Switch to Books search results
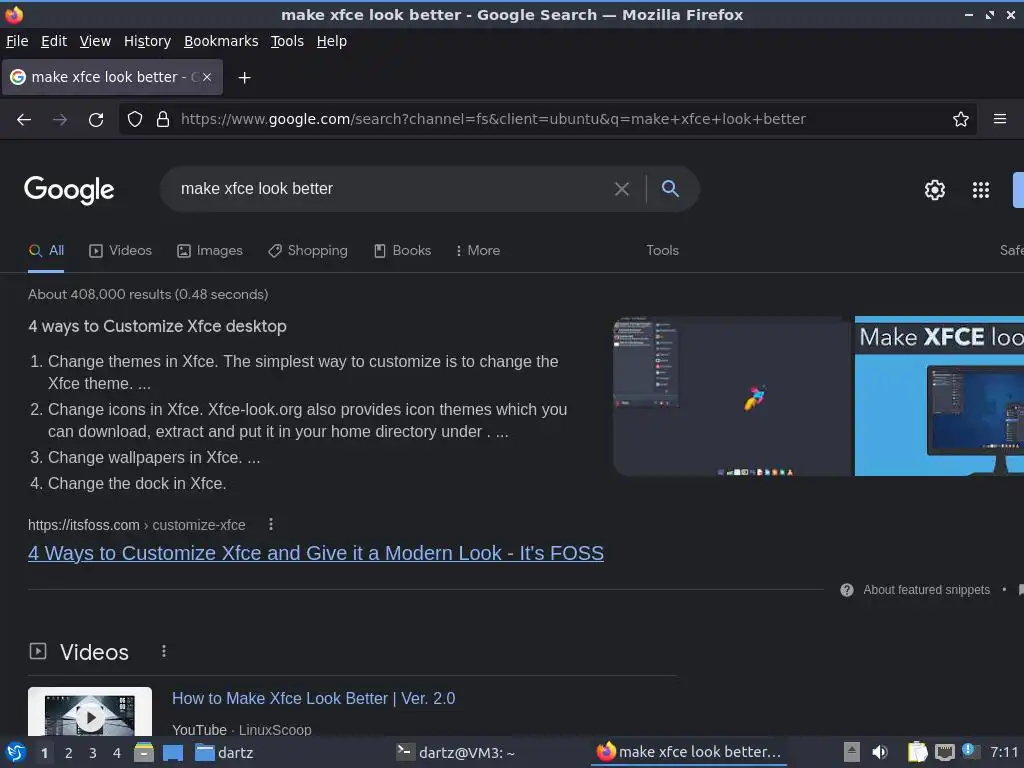1024x768 pixels. coord(402,251)
